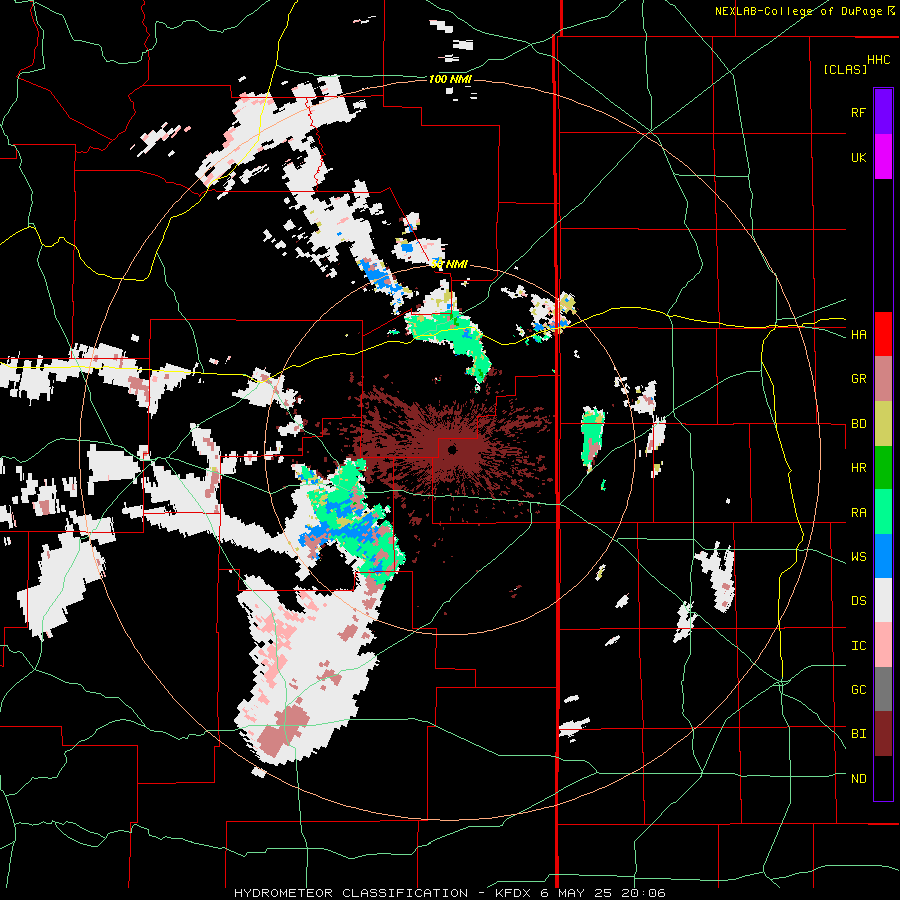Click the BD legend label
Screen dimensions: 900x900
click(x=858, y=424)
